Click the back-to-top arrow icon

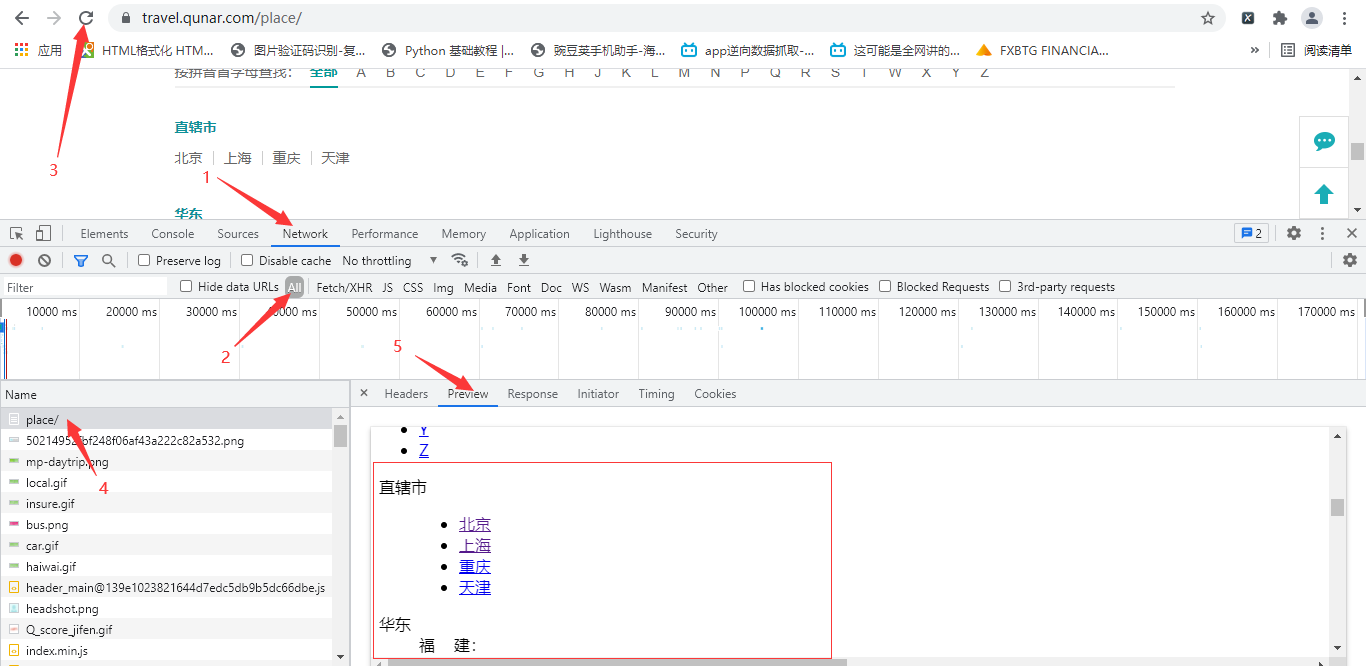[x=1324, y=193]
